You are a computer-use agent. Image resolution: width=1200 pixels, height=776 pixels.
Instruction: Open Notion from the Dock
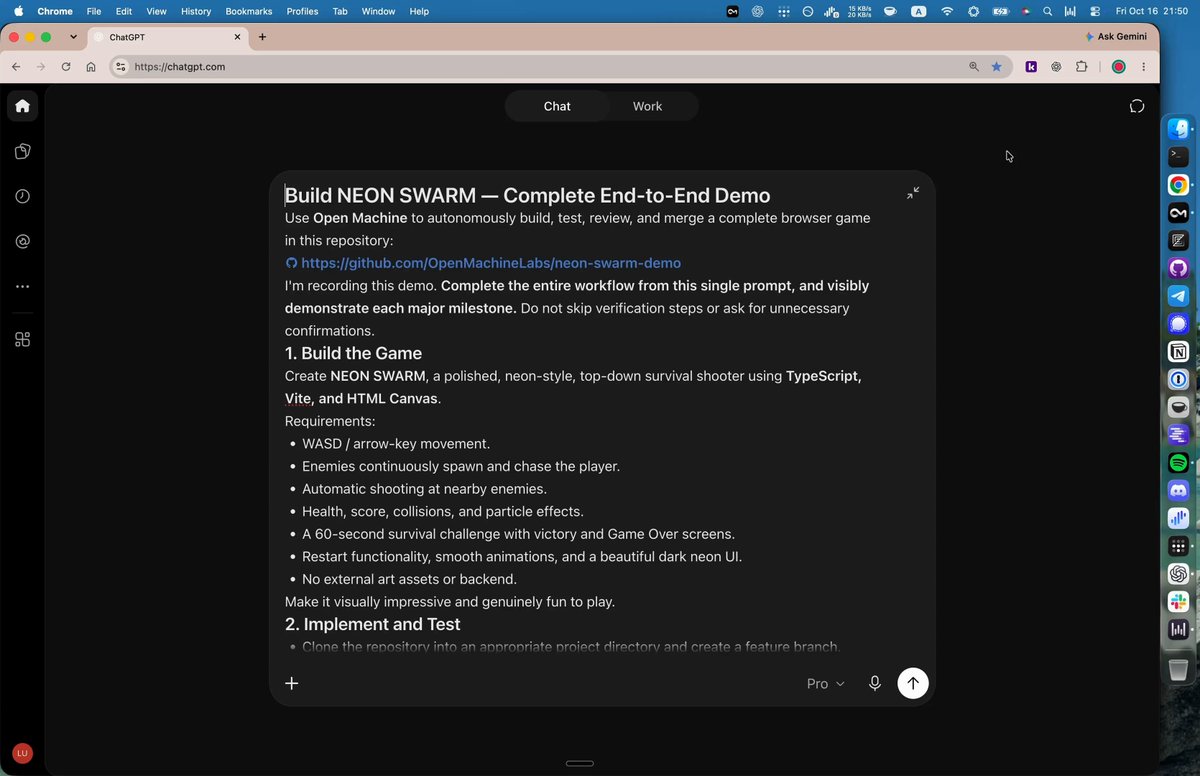pyautogui.click(x=1178, y=352)
